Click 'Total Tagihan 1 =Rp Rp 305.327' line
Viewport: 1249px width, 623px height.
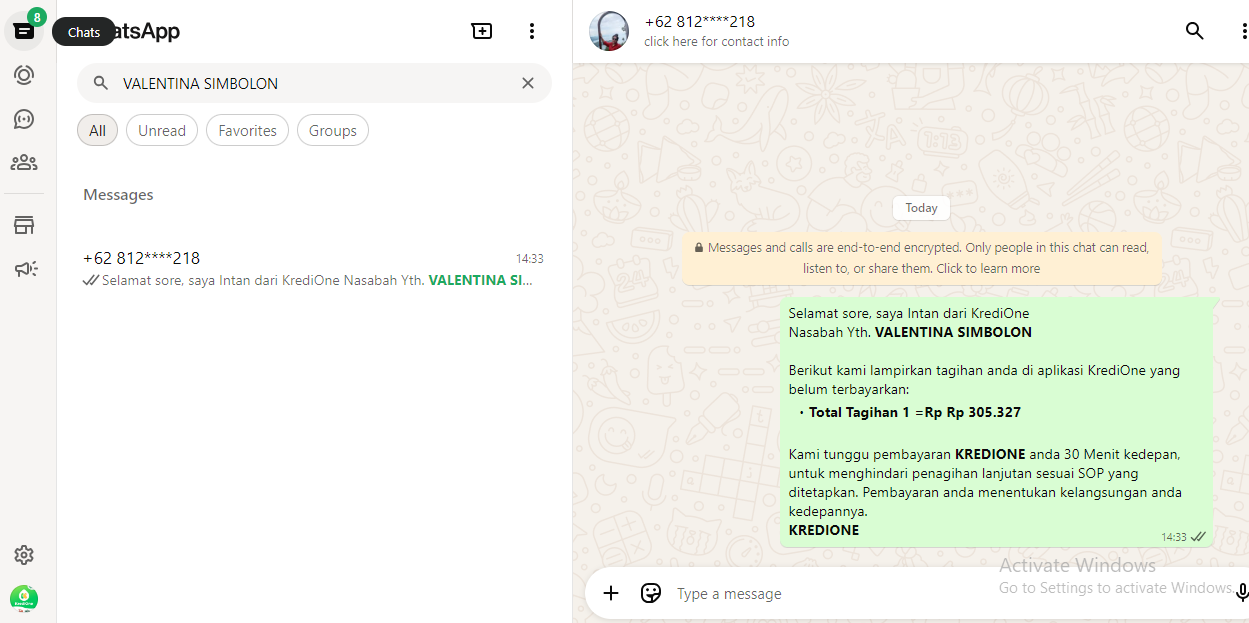coord(914,412)
